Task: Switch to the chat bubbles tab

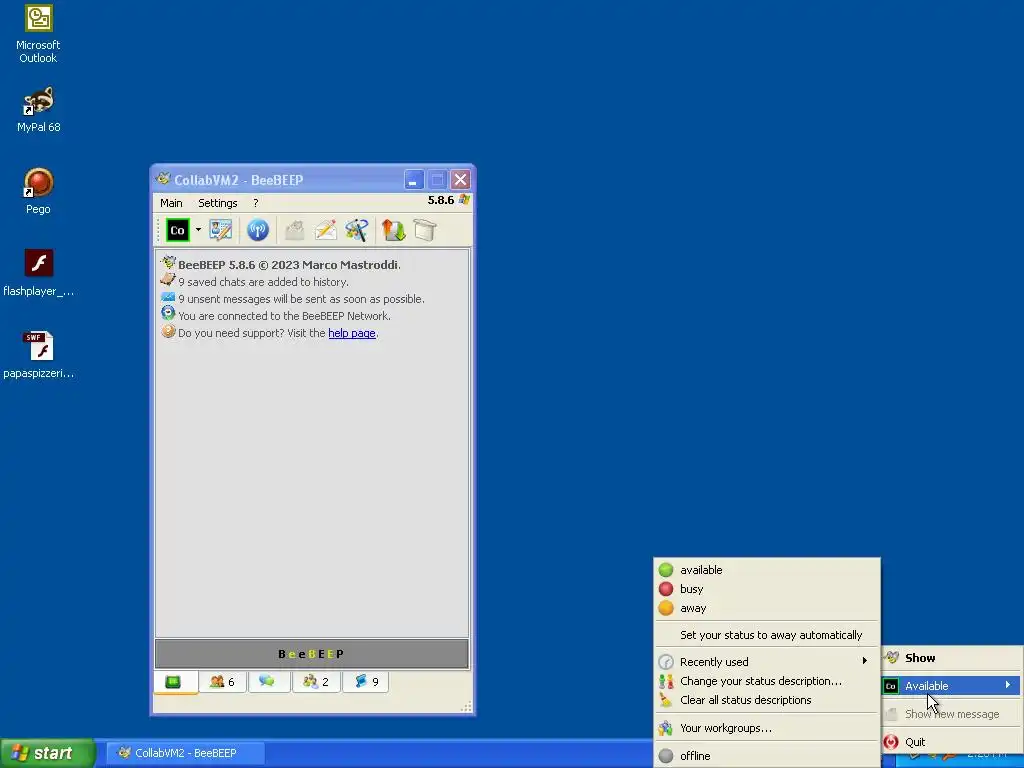Action: coord(268,682)
